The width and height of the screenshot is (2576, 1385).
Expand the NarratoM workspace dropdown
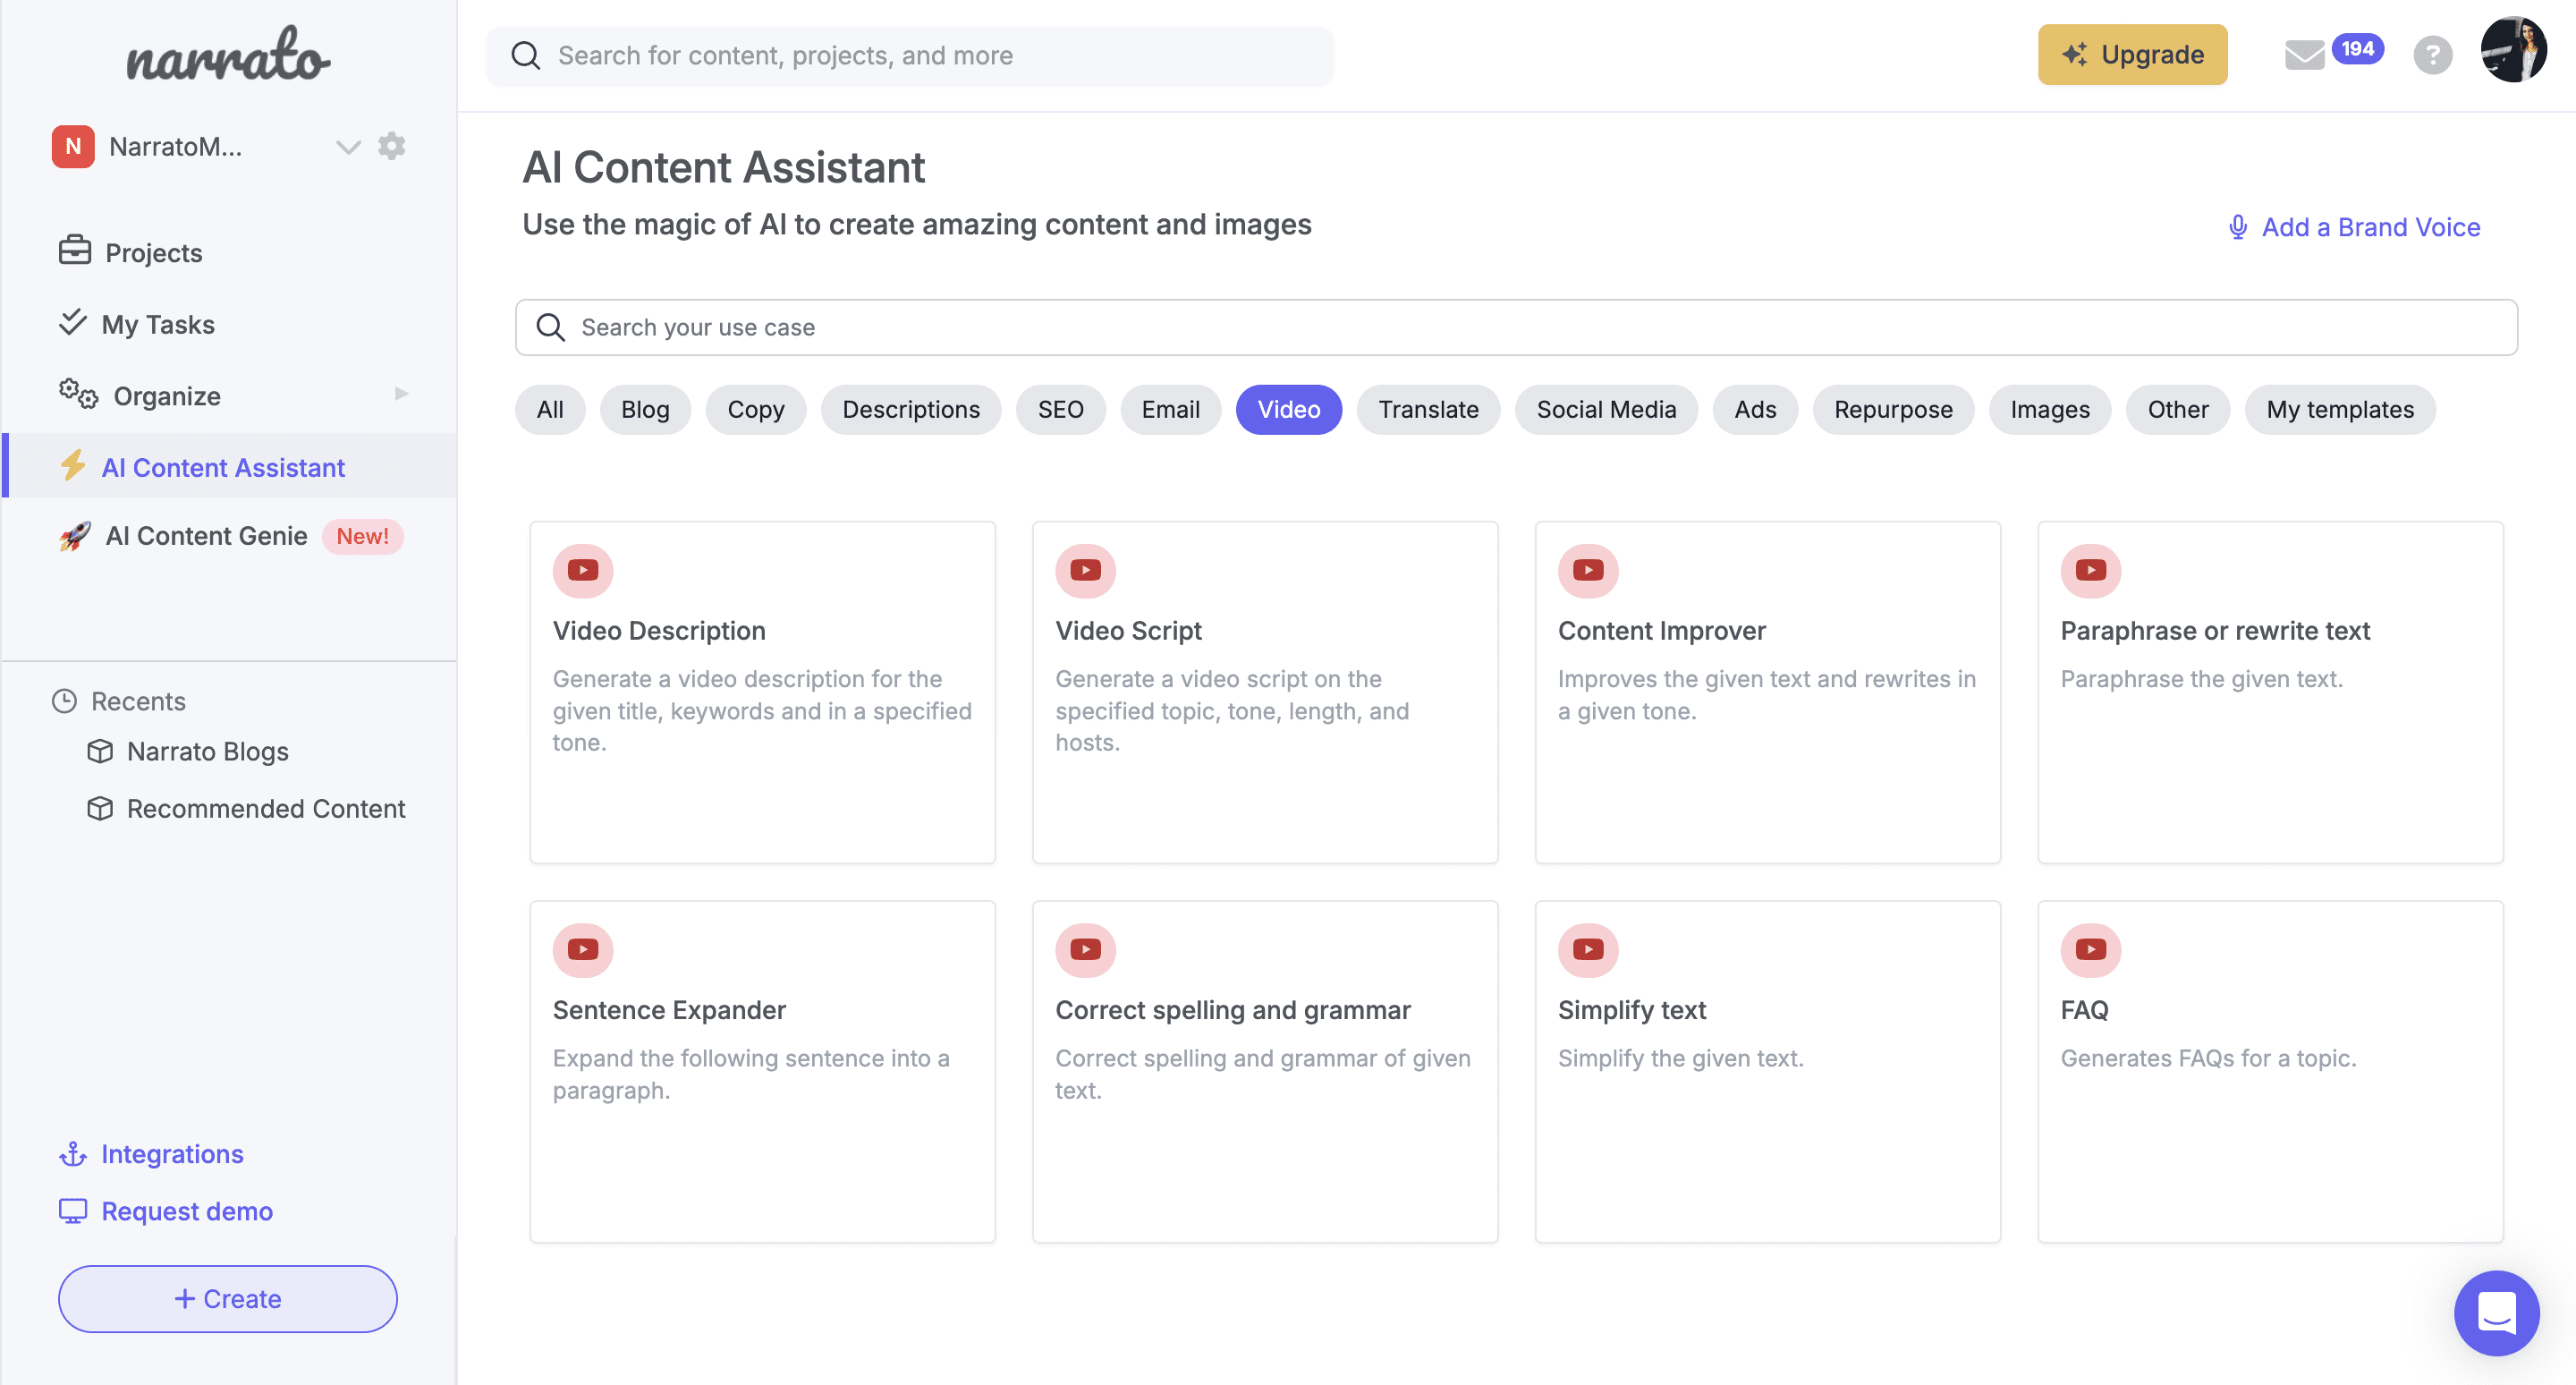coord(347,147)
